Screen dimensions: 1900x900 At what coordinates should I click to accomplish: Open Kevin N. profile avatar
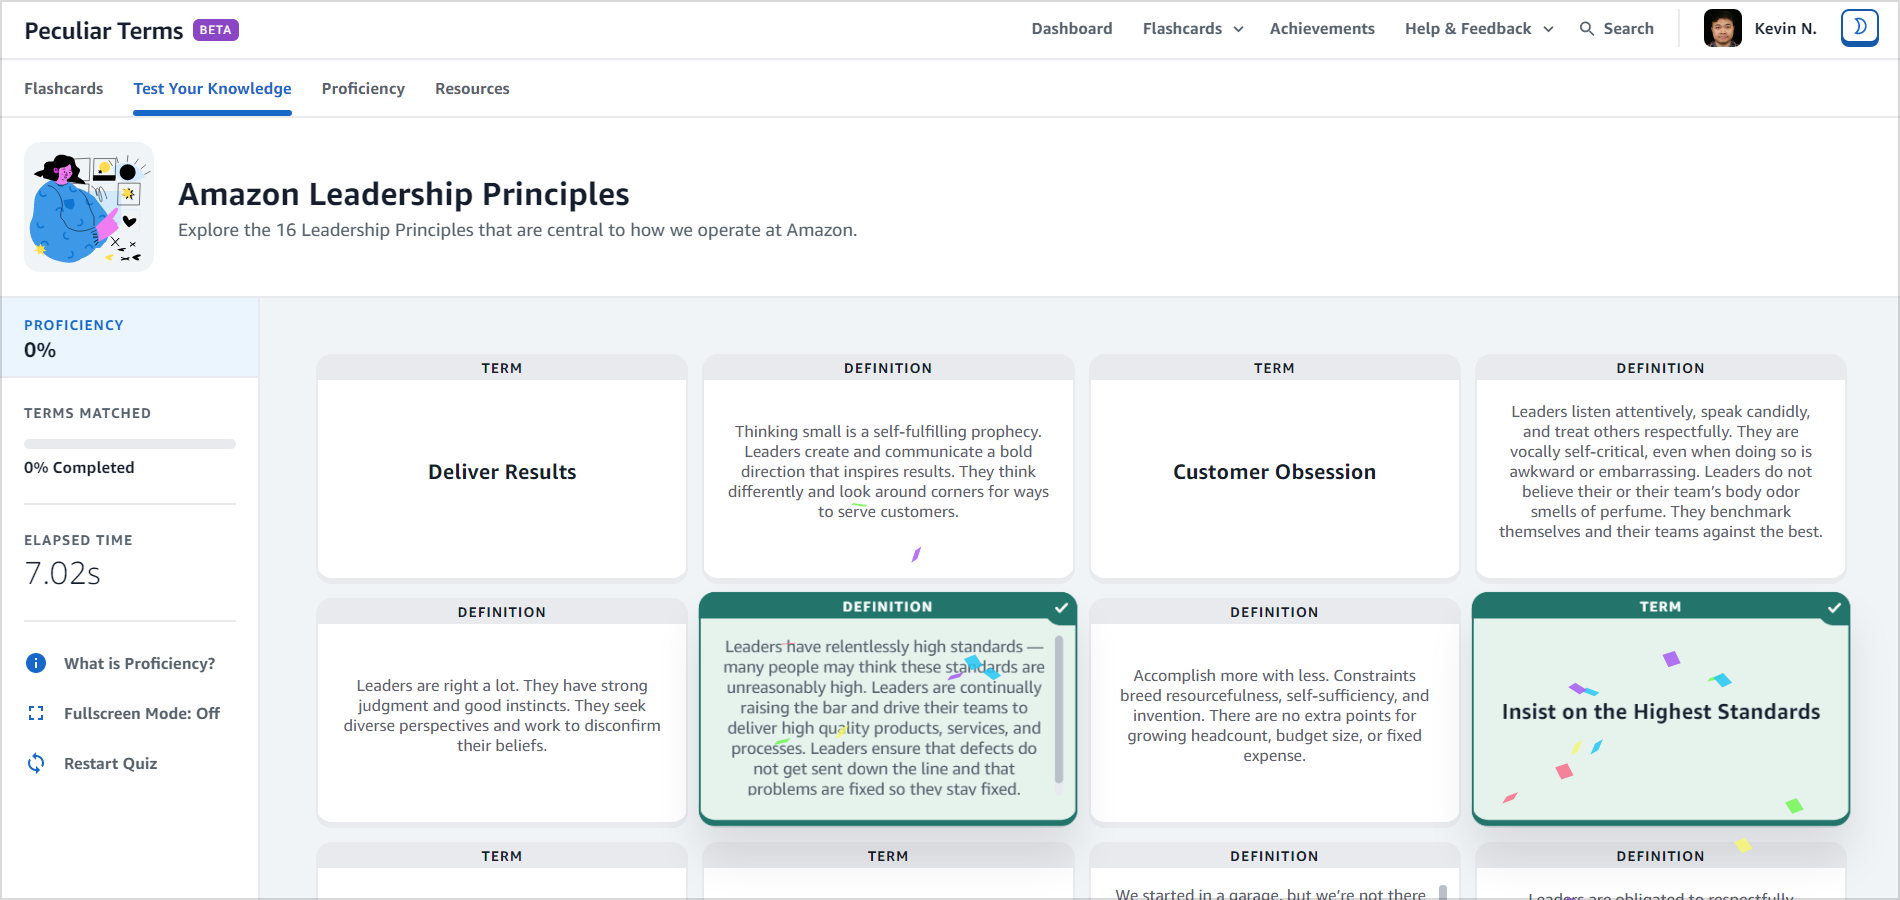1722,28
